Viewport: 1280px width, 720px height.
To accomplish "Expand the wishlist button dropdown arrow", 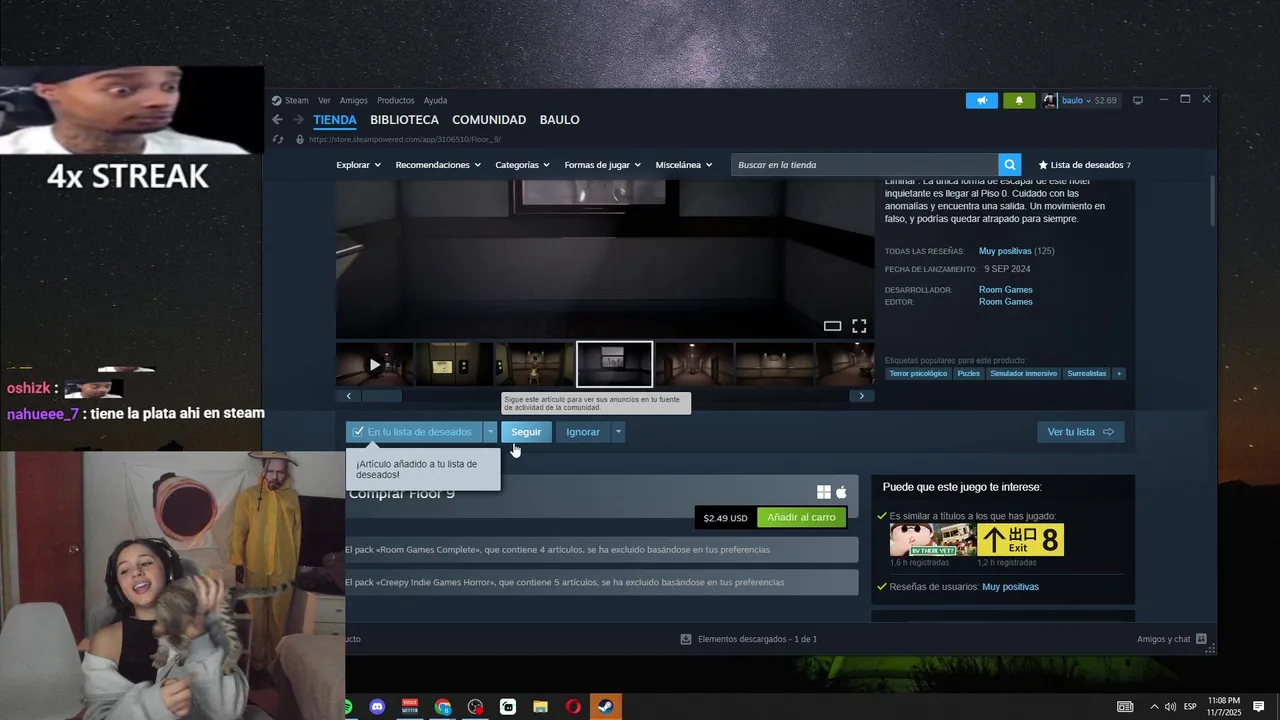I will pyautogui.click(x=490, y=432).
